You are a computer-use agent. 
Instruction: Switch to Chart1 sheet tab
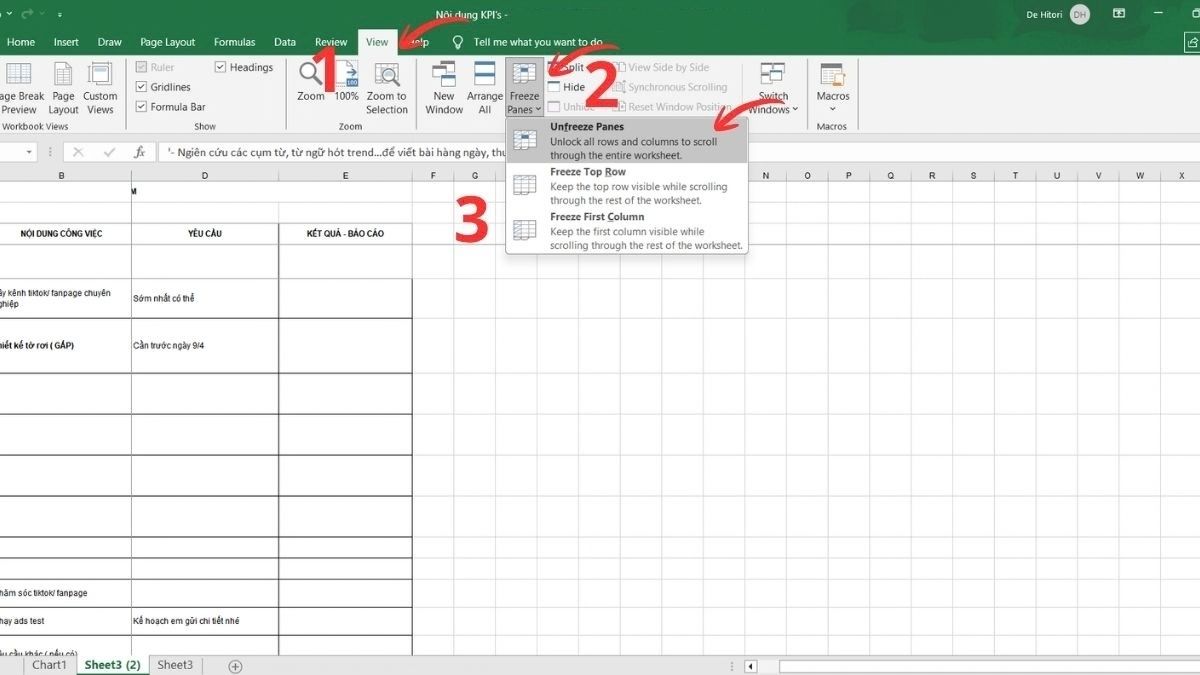pos(49,665)
